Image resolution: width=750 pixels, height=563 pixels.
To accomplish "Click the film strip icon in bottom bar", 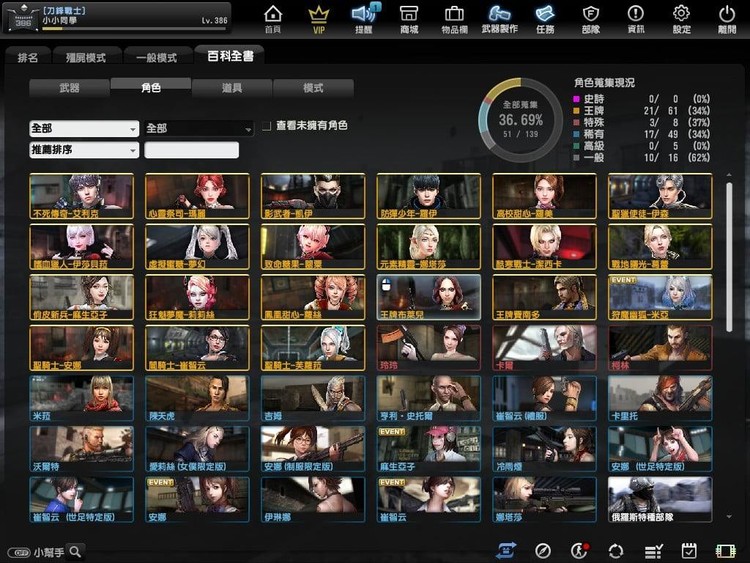I will coord(725,551).
